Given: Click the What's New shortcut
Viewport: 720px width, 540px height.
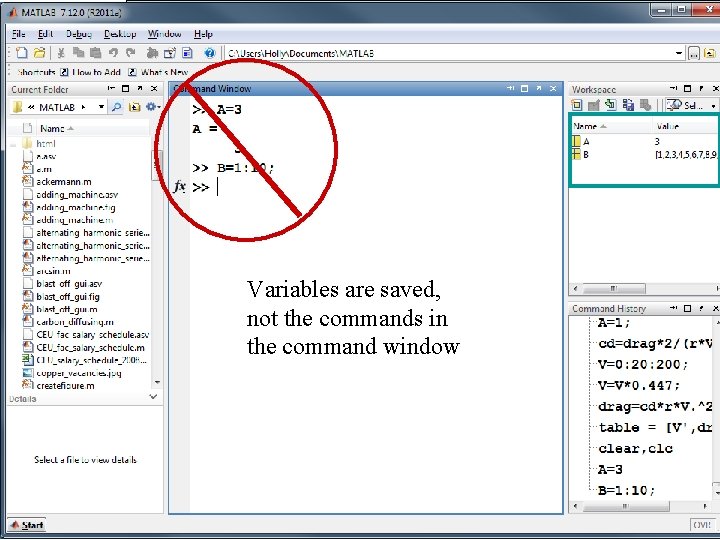Looking at the screenshot, I should 158,72.
